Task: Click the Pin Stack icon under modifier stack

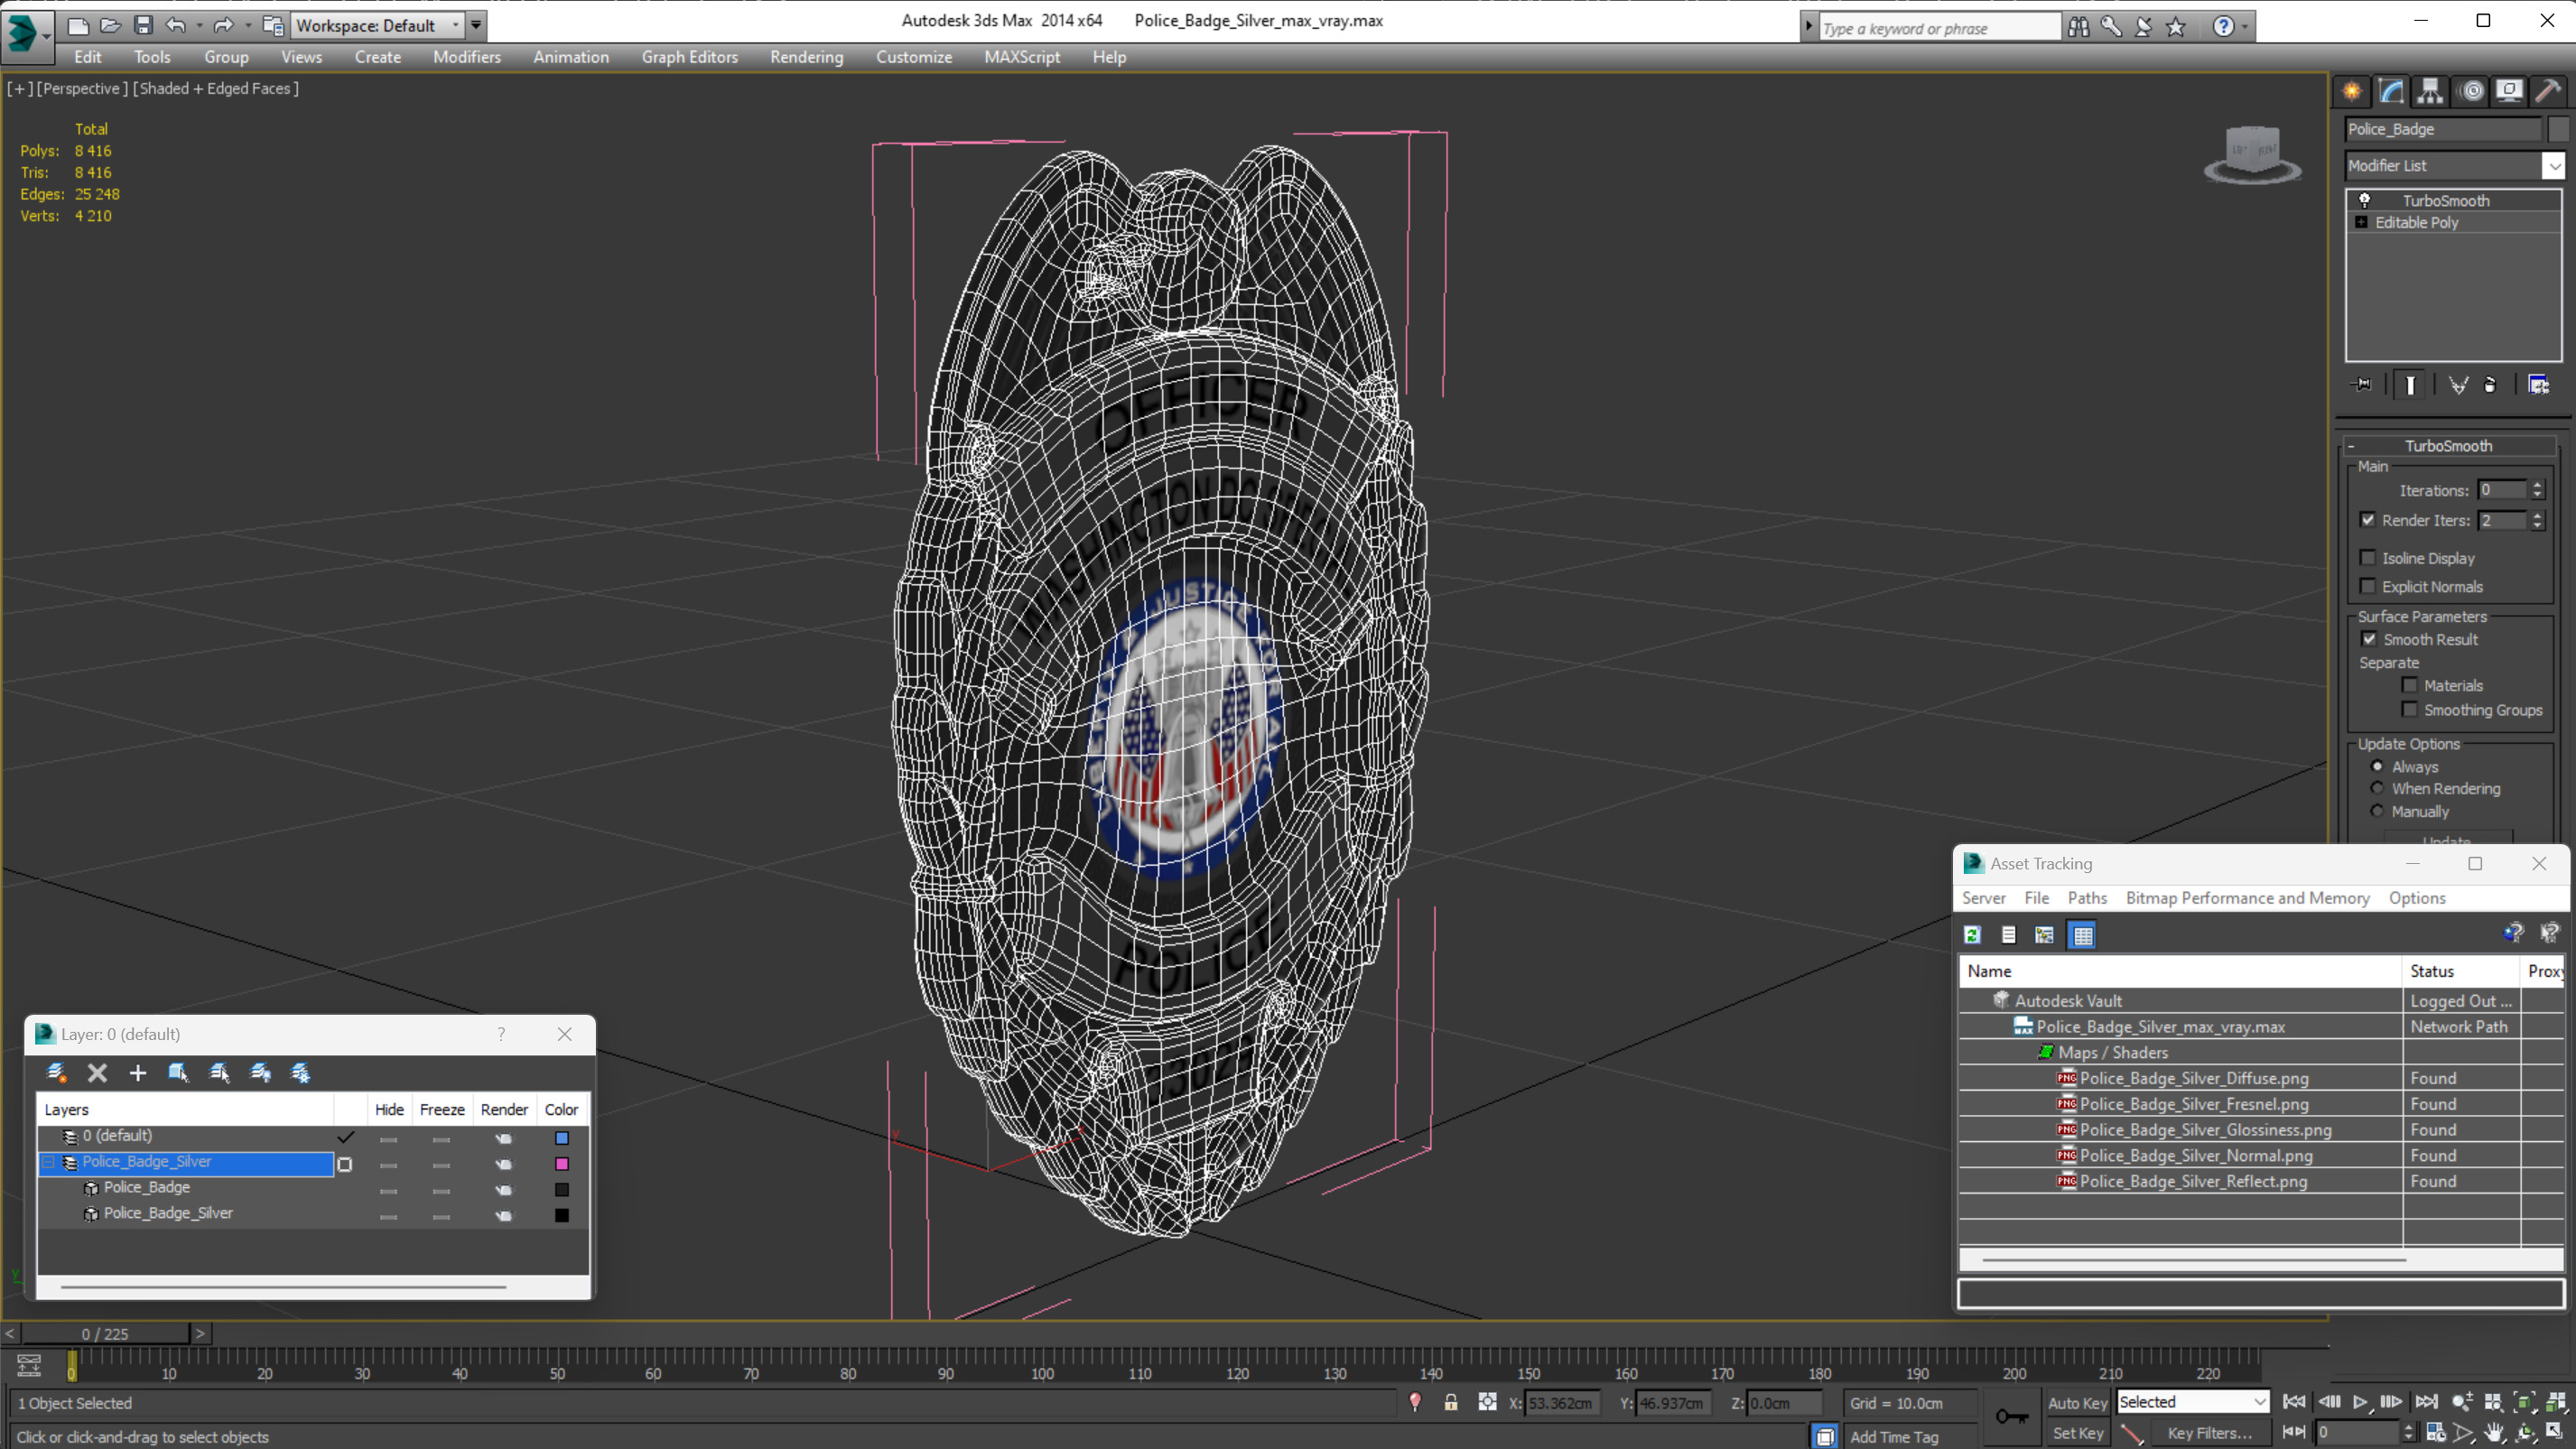Action: (2362, 384)
